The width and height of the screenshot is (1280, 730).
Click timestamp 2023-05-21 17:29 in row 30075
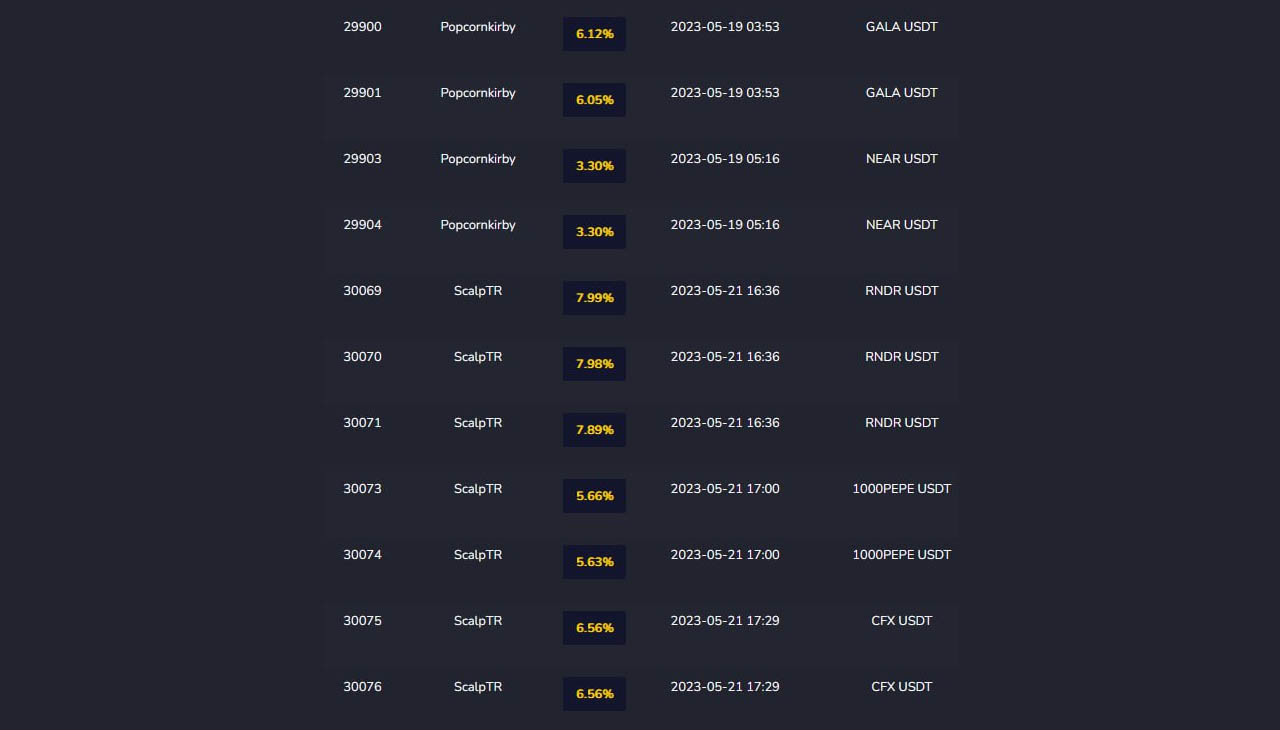tap(724, 621)
